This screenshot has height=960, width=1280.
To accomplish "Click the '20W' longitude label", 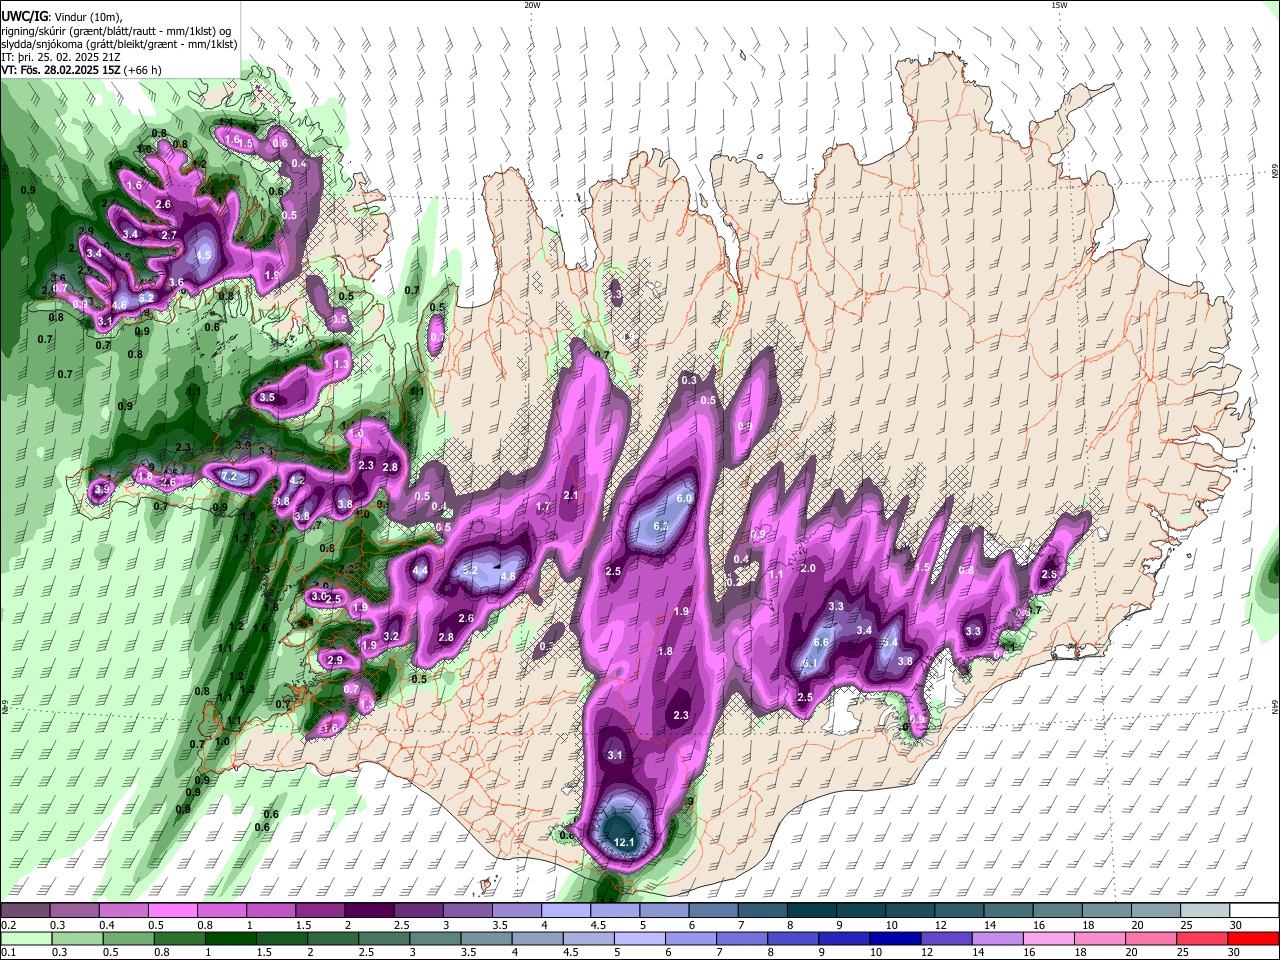I will pyautogui.click(x=532, y=5).
